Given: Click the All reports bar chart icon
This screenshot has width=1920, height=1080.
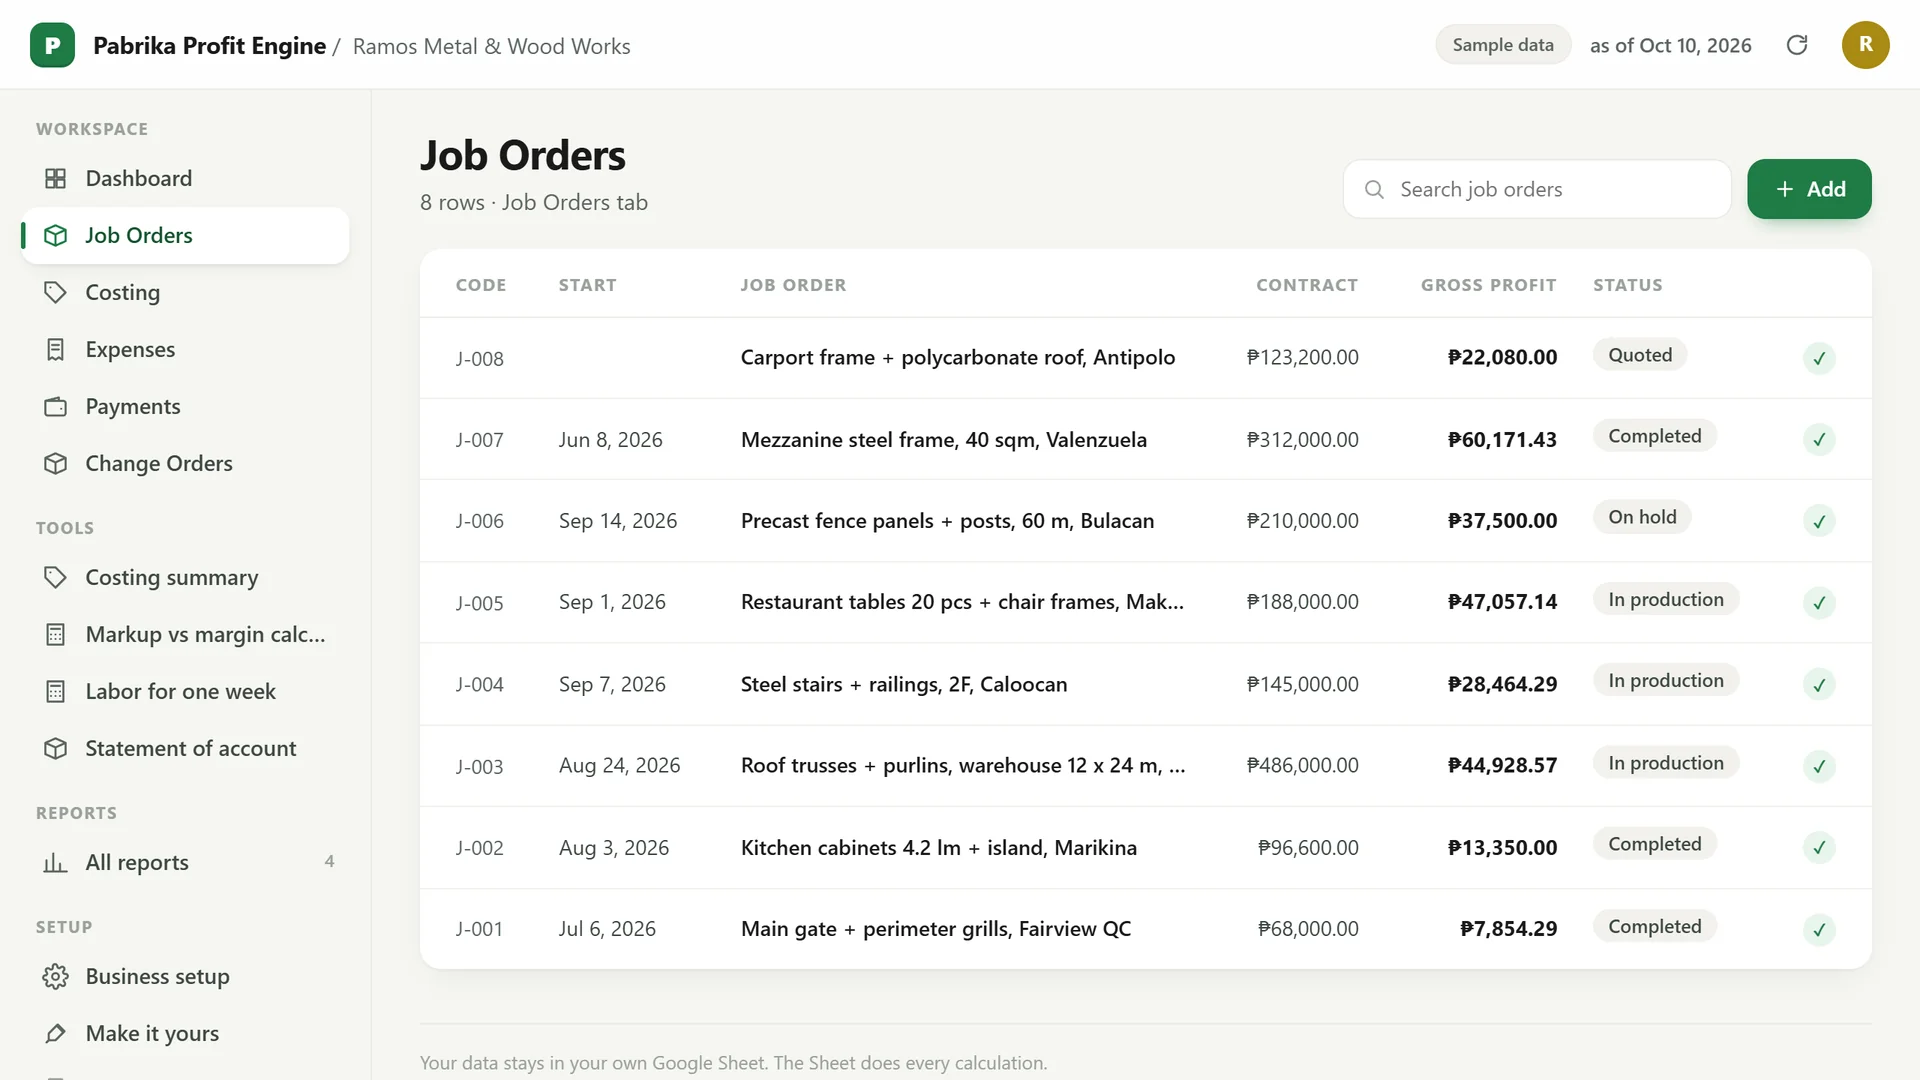Looking at the screenshot, I should pyautogui.click(x=56, y=862).
